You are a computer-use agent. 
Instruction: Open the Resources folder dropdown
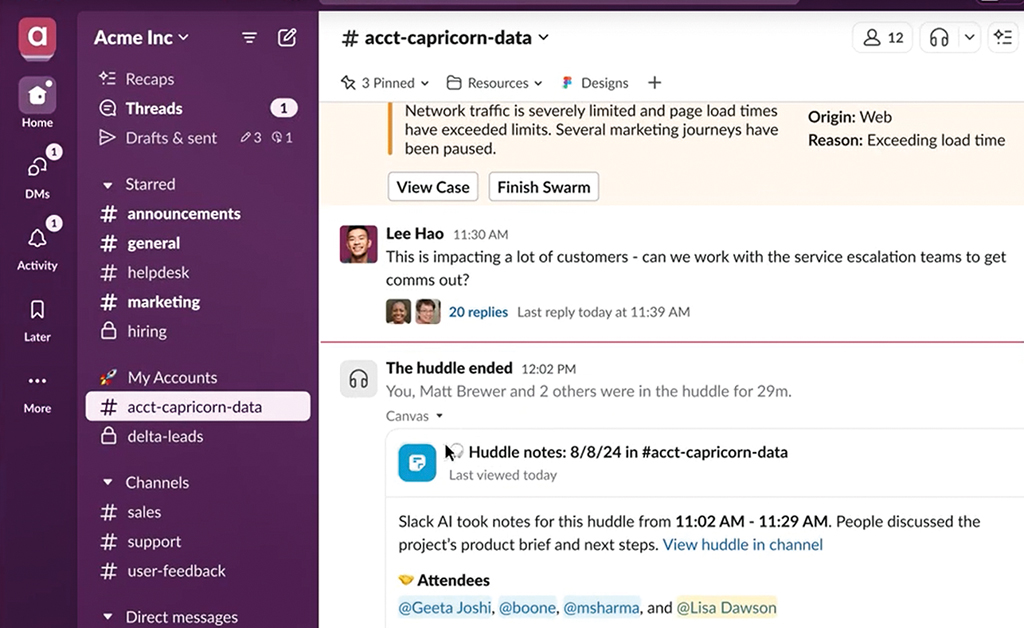tap(495, 83)
